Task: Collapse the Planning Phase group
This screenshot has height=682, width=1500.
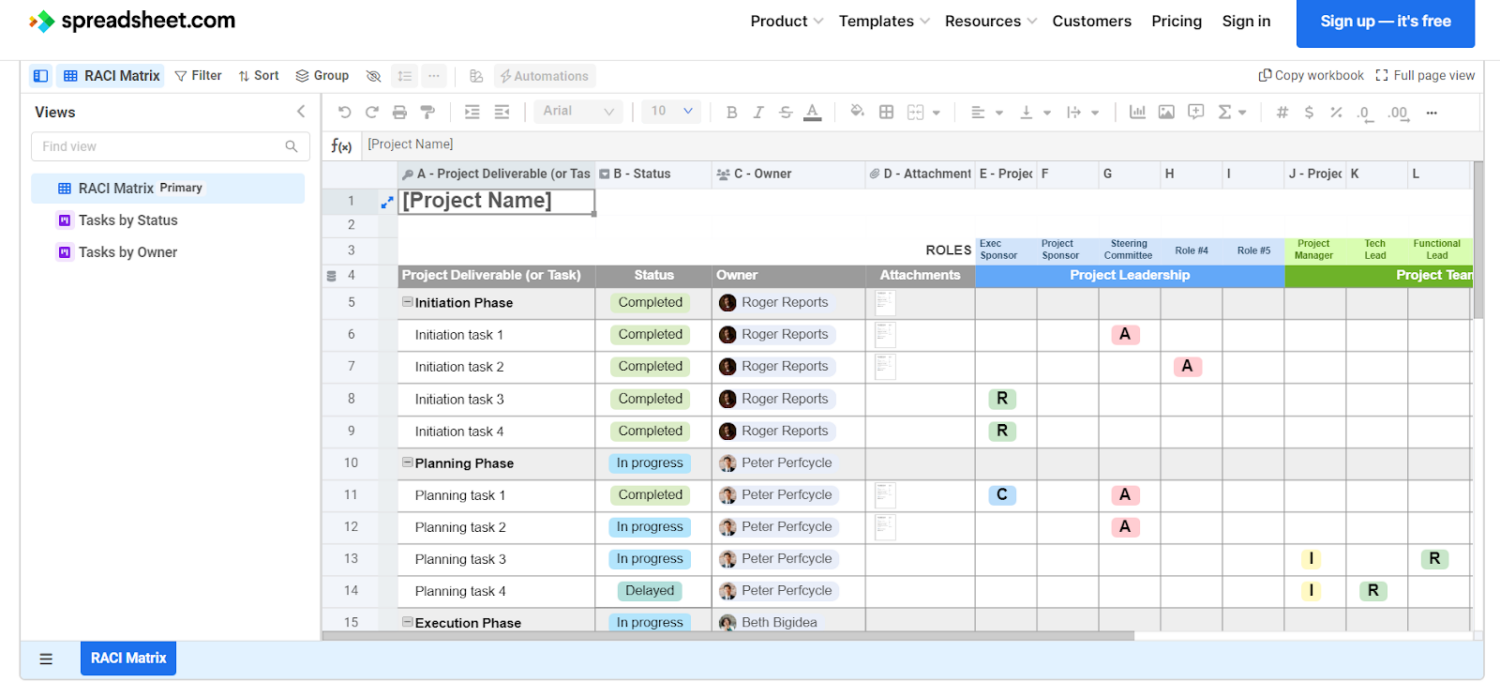Action: pos(407,462)
